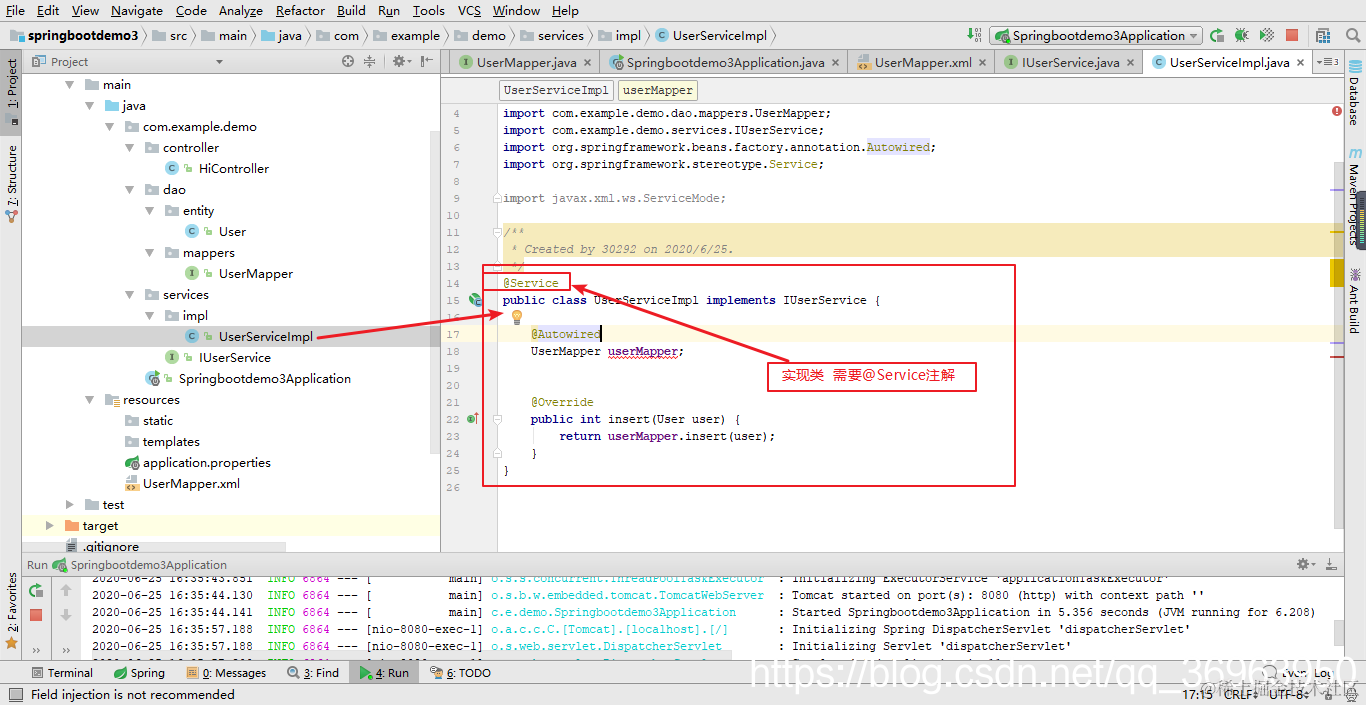Image resolution: width=1366 pixels, height=705 pixels.
Task: Open the Terminal tool window
Action: coord(62,673)
